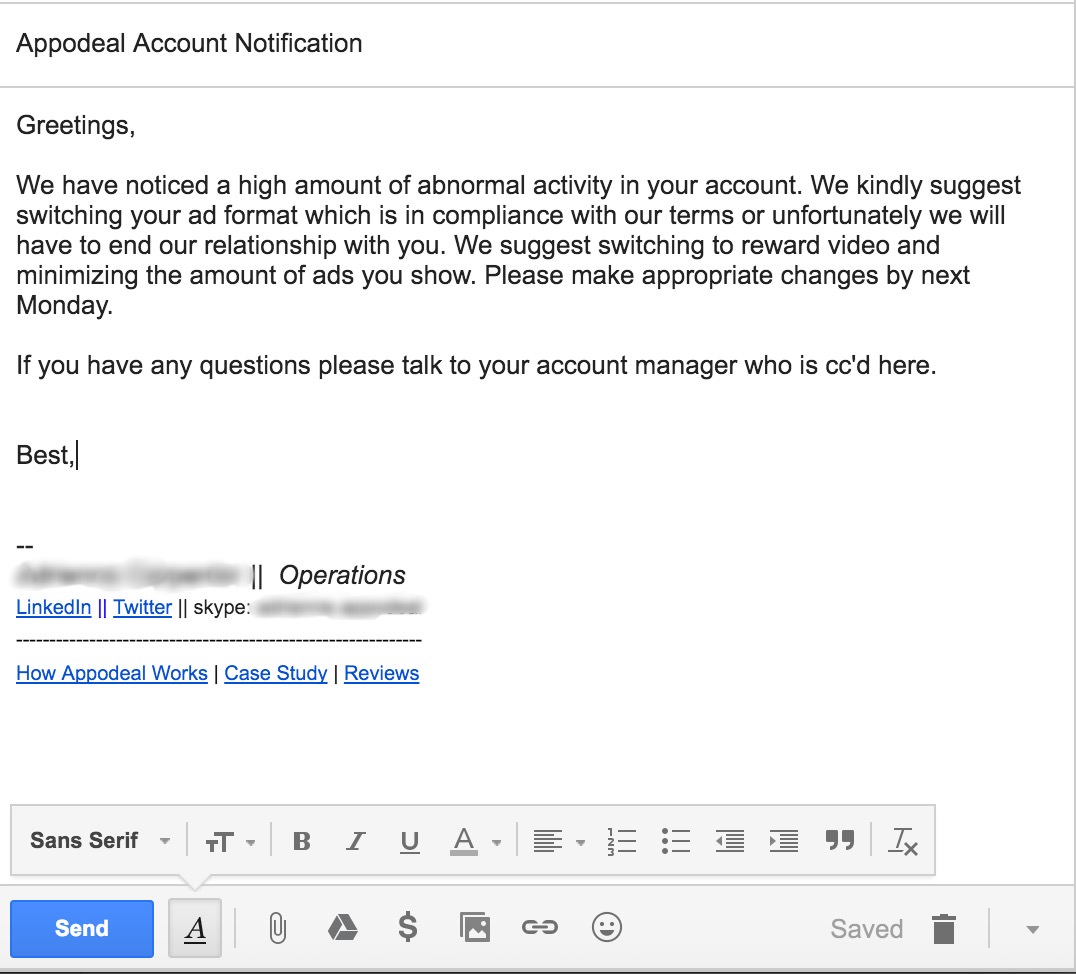Screen dimensions: 1076x974
Task: Open more options arrow beside the trash
Action: (1032, 929)
